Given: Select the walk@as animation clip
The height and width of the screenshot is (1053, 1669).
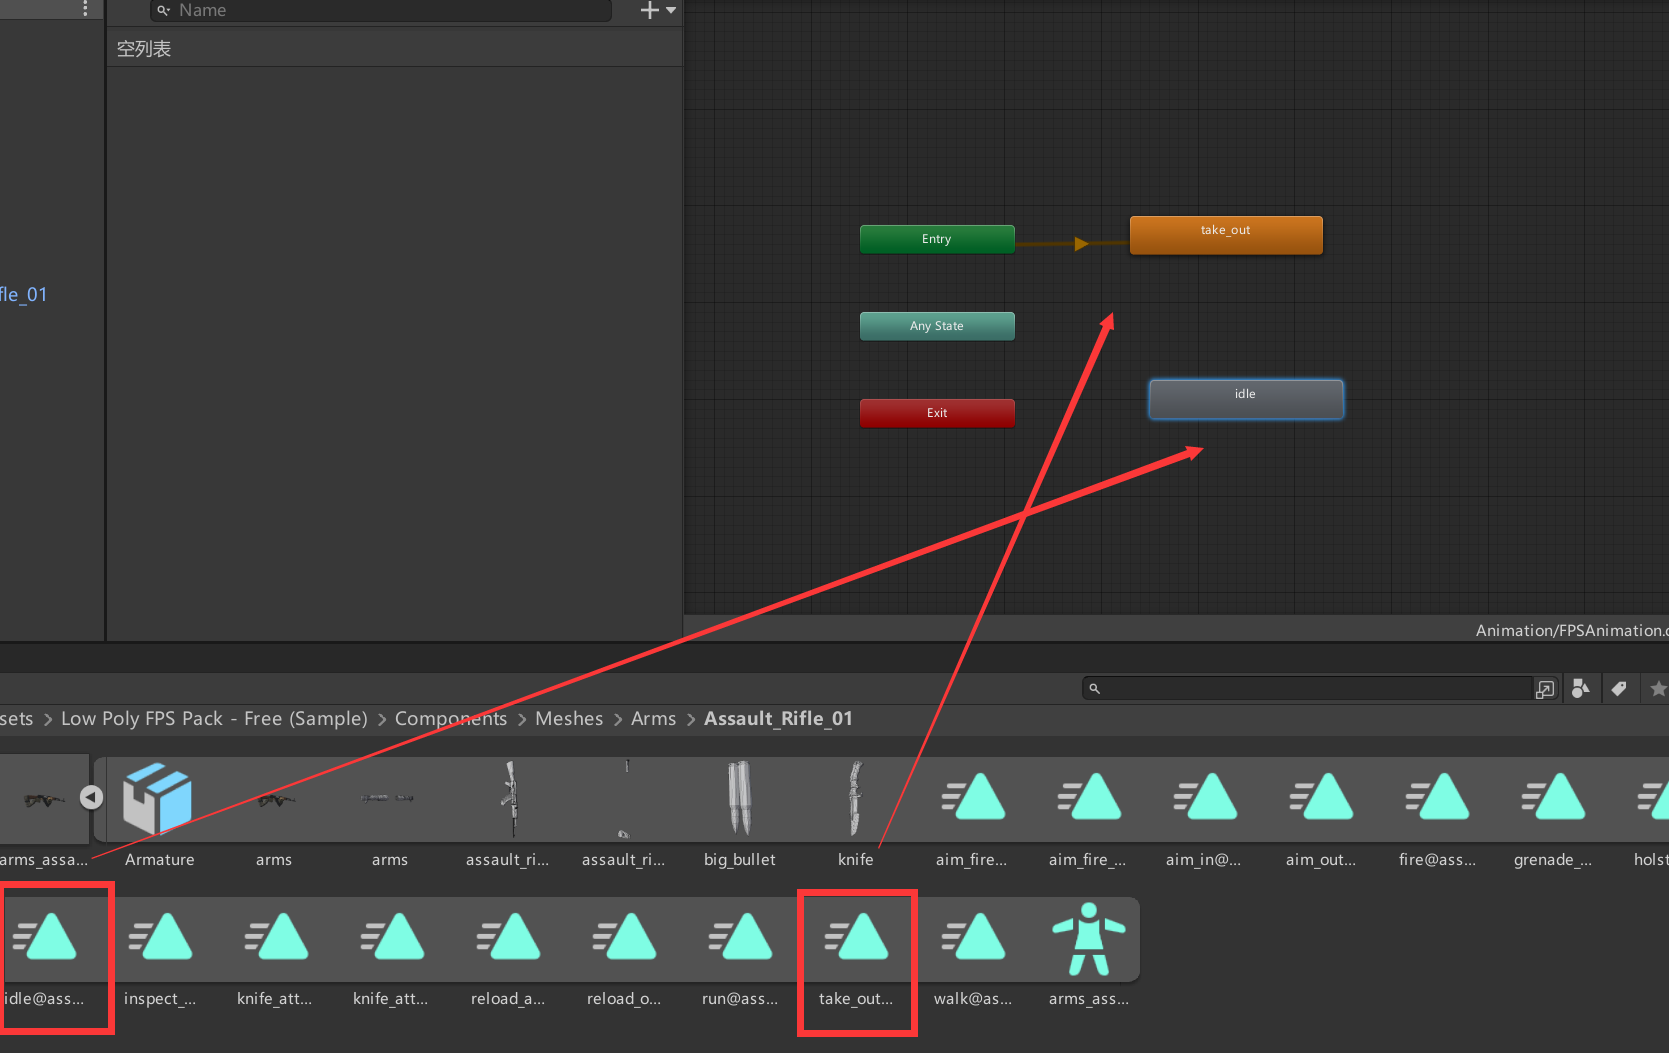Looking at the screenshot, I should (x=973, y=953).
